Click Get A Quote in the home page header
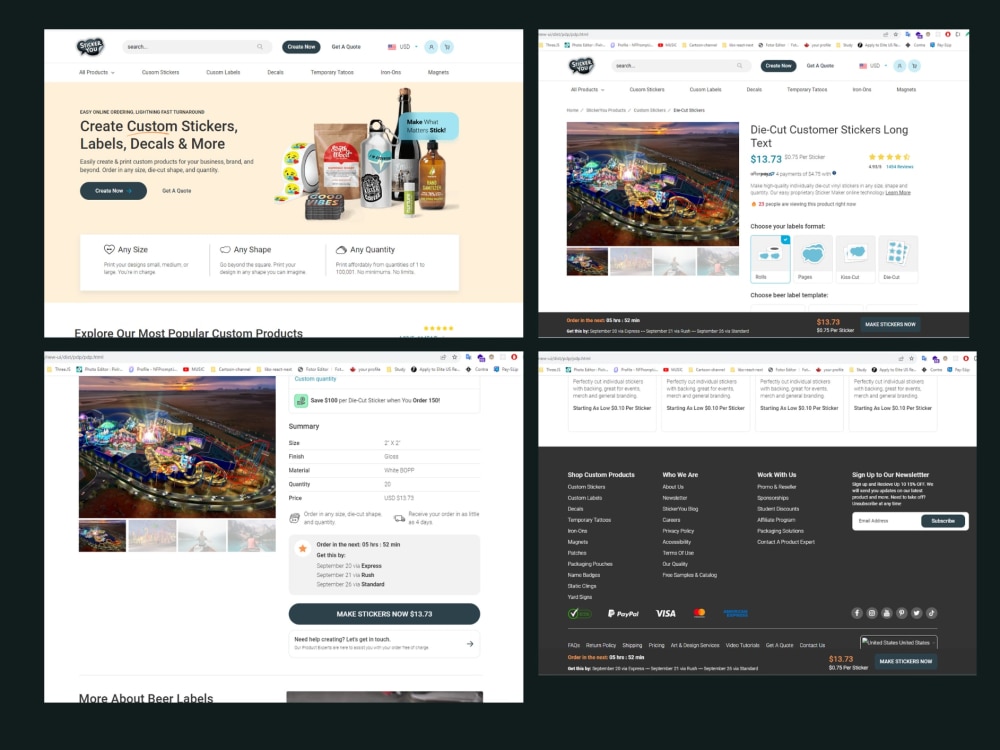The height and width of the screenshot is (750, 1000). (x=346, y=47)
